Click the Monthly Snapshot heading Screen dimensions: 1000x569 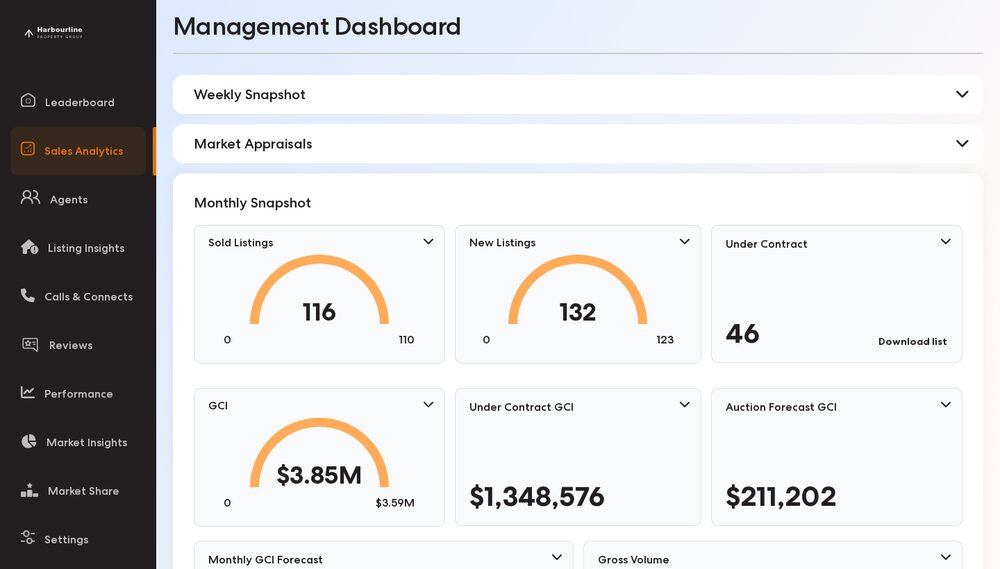tap(253, 203)
